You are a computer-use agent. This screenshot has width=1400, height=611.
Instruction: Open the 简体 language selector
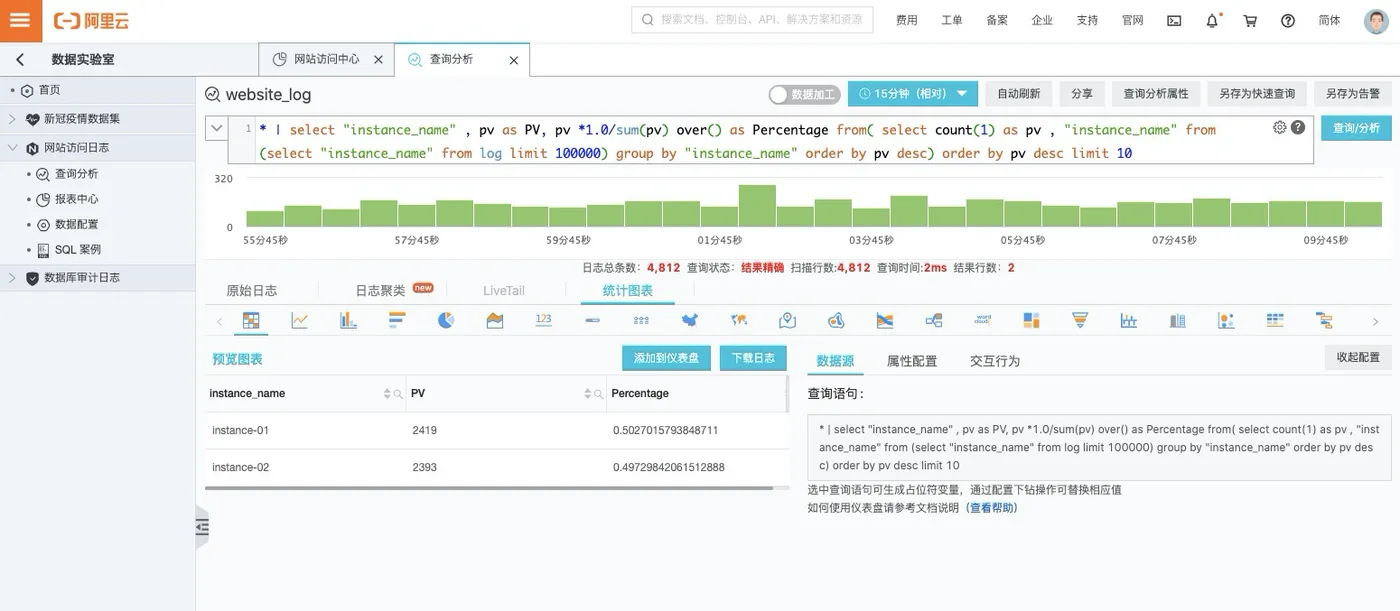[x=1329, y=20]
